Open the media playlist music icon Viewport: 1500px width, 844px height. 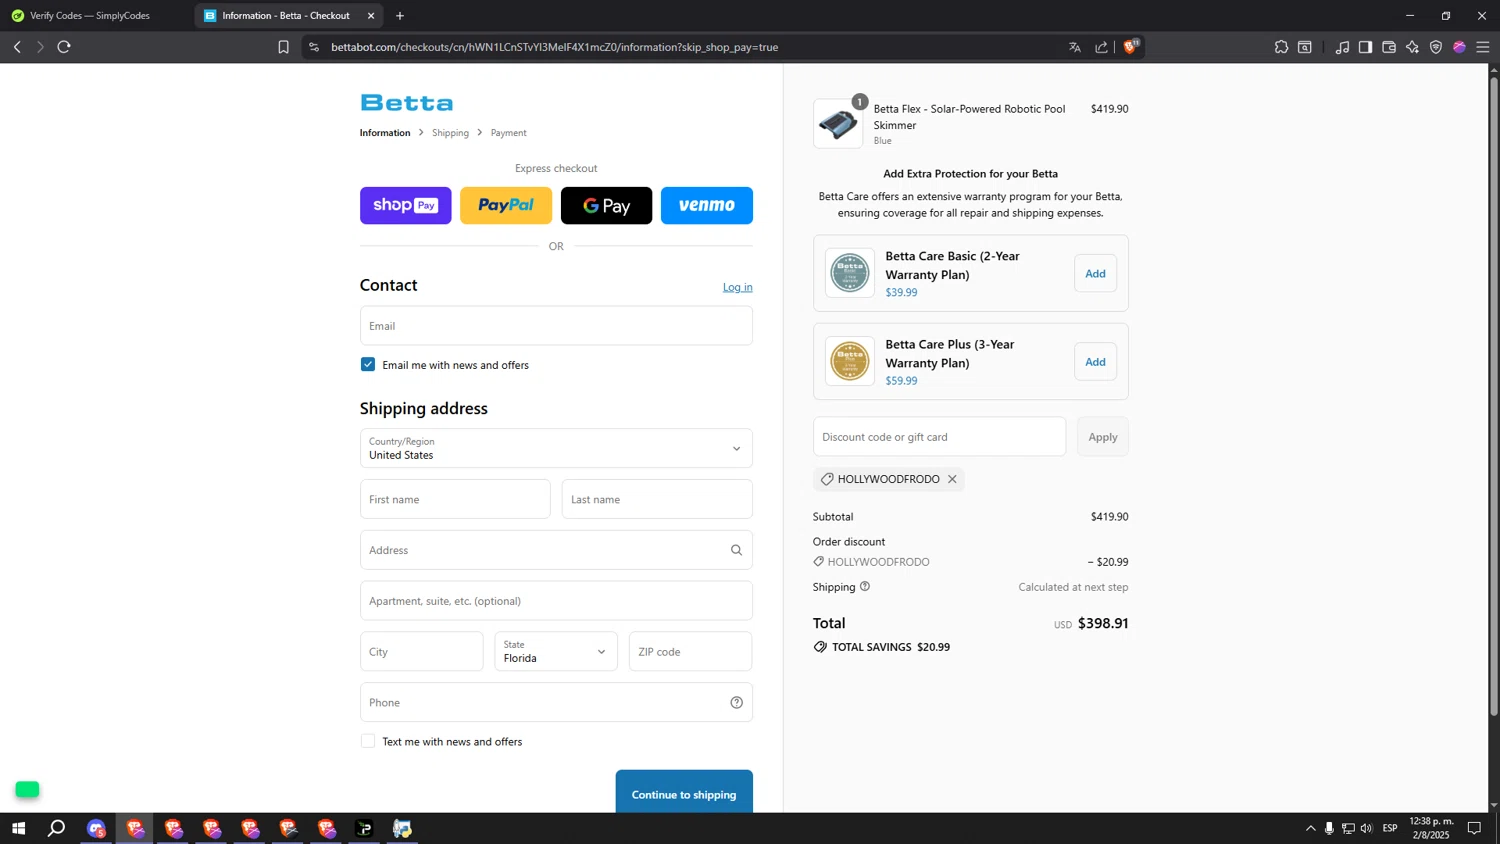[x=1342, y=47]
